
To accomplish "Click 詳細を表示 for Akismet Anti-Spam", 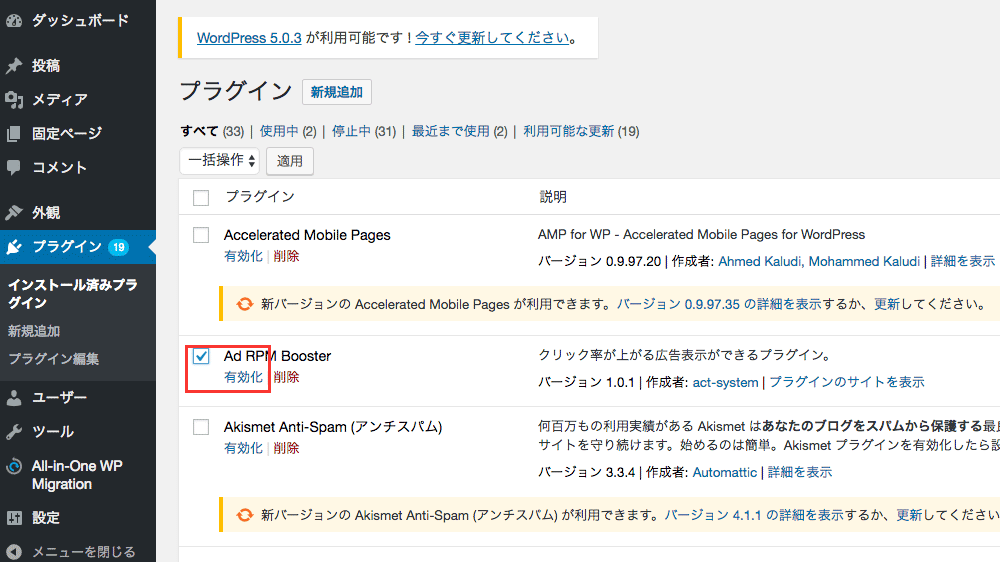I will [800, 472].
